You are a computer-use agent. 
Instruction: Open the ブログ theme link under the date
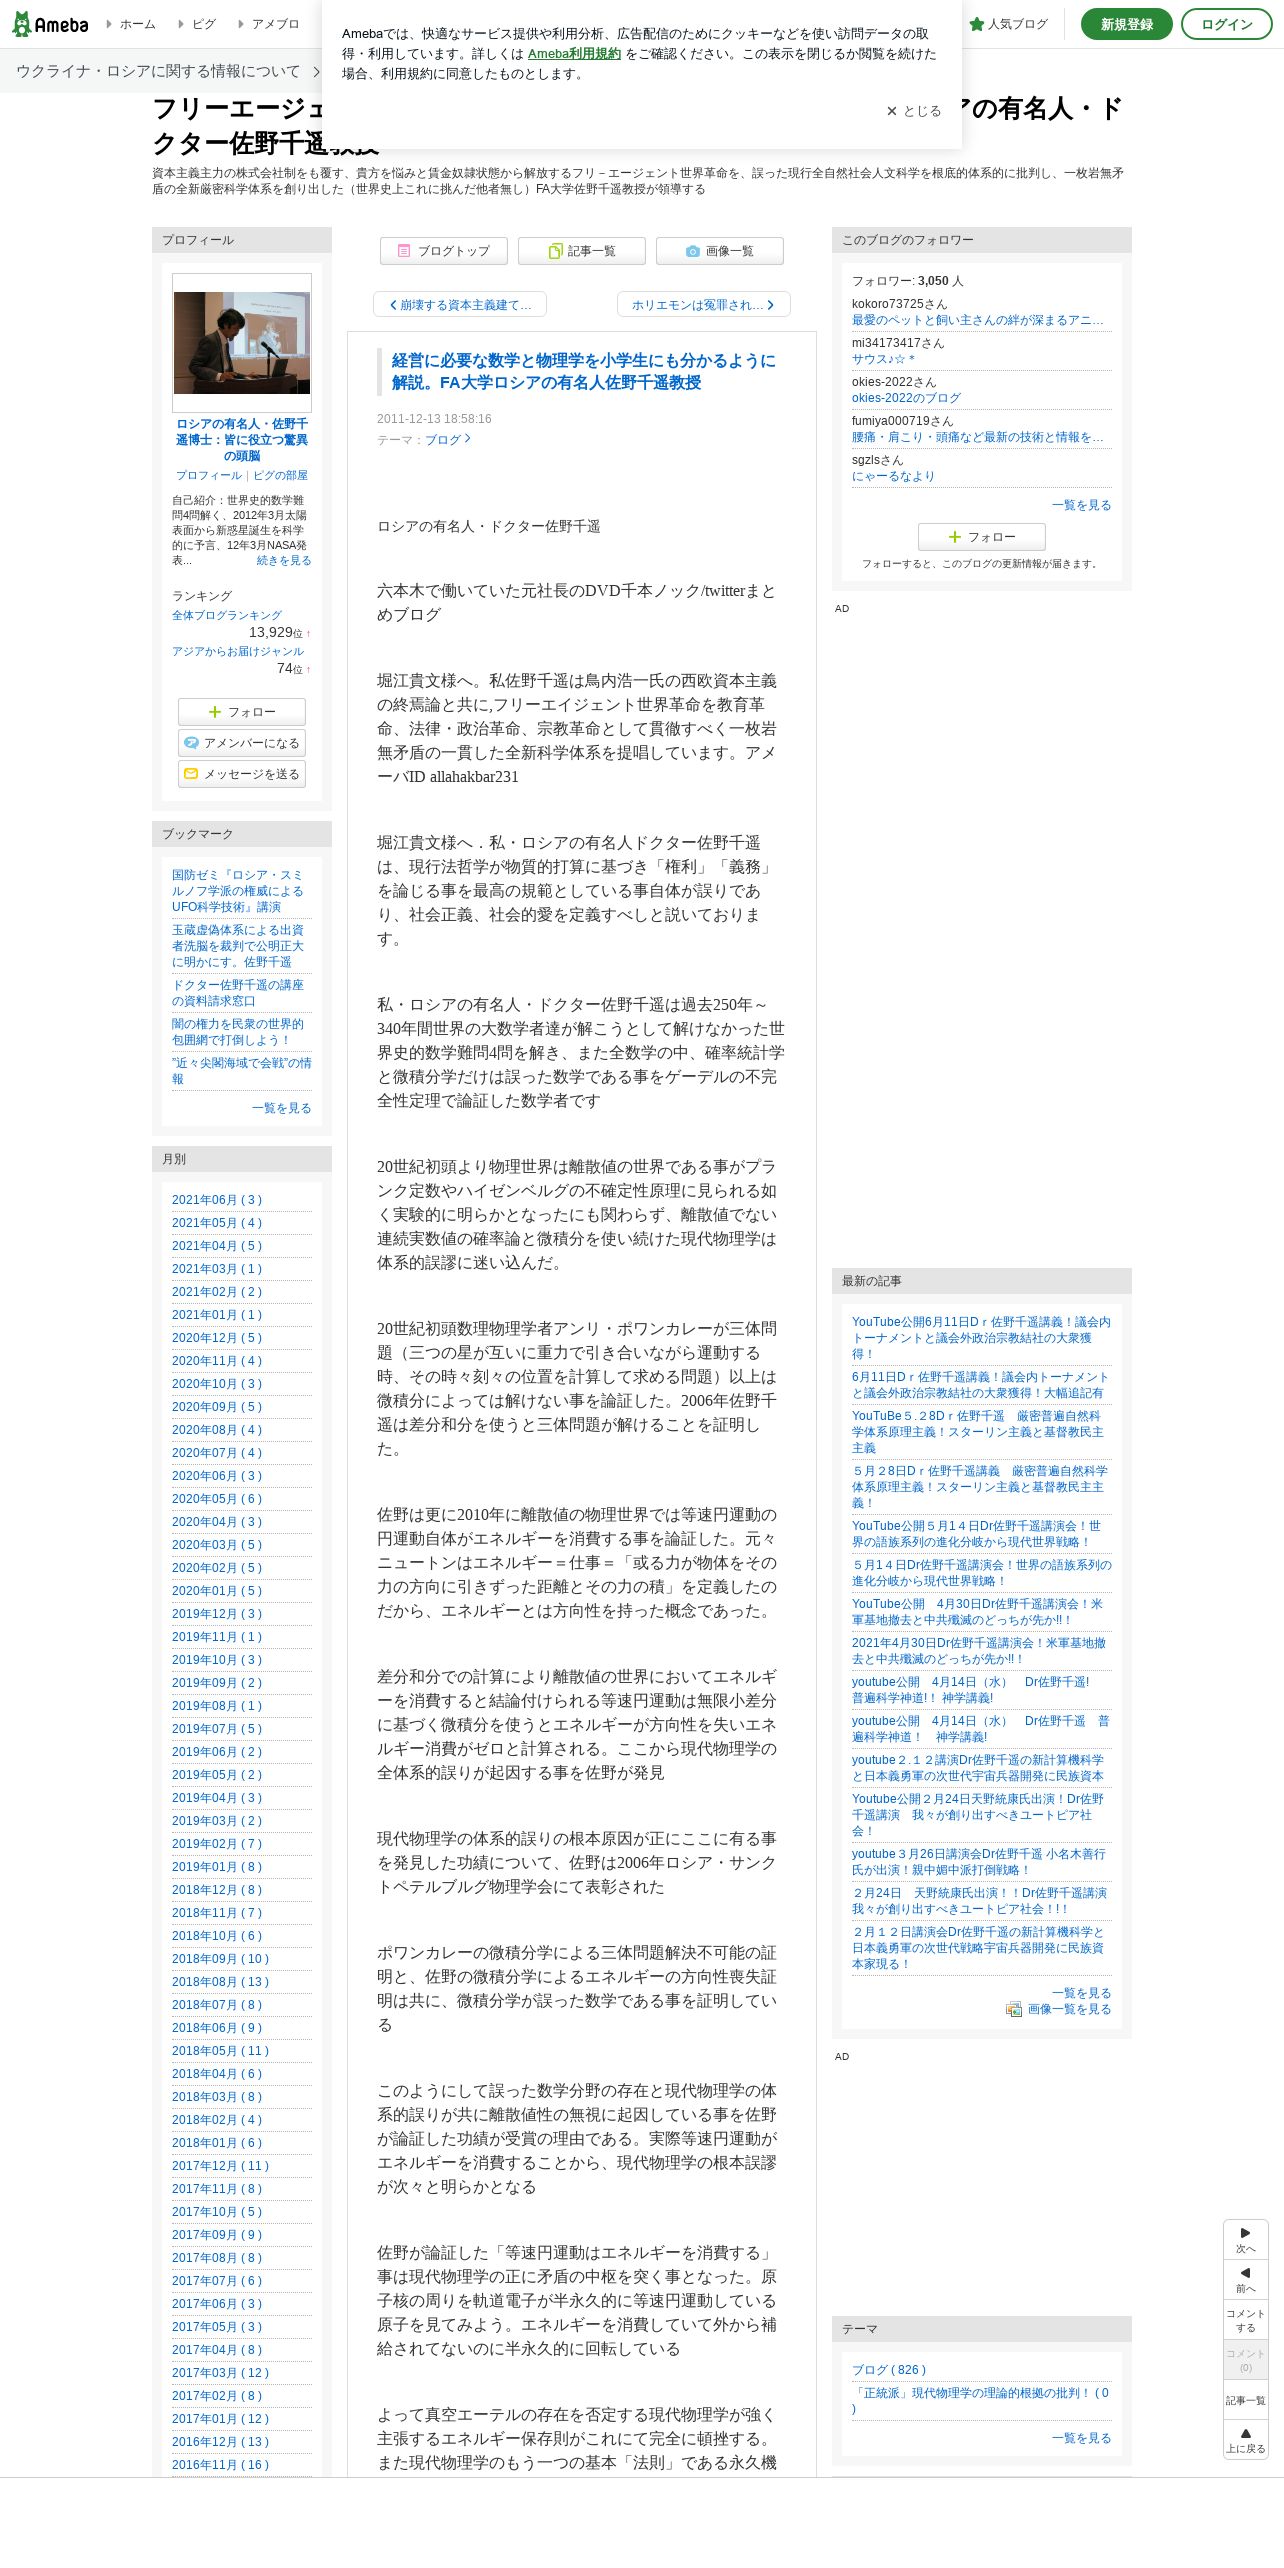(x=447, y=439)
